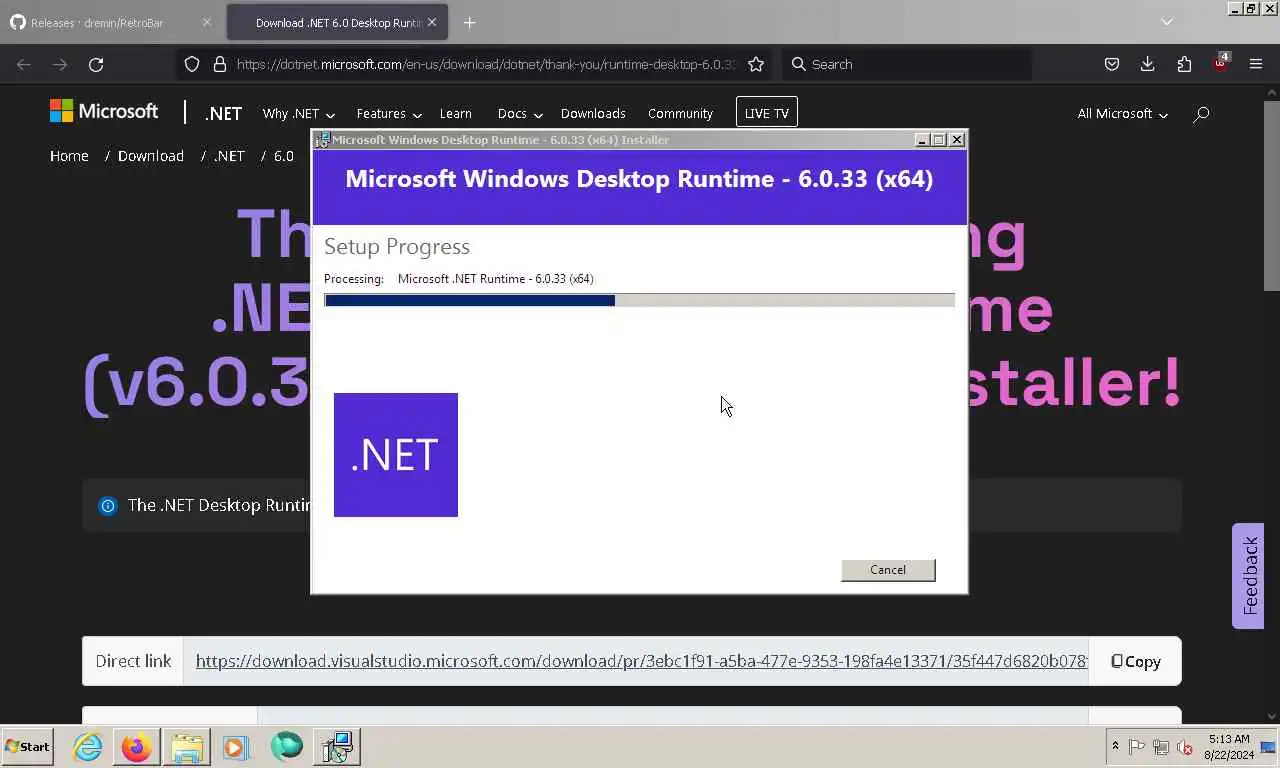Open the Community menu item
The width and height of the screenshot is (1280, 768).
tap(680, 114)
